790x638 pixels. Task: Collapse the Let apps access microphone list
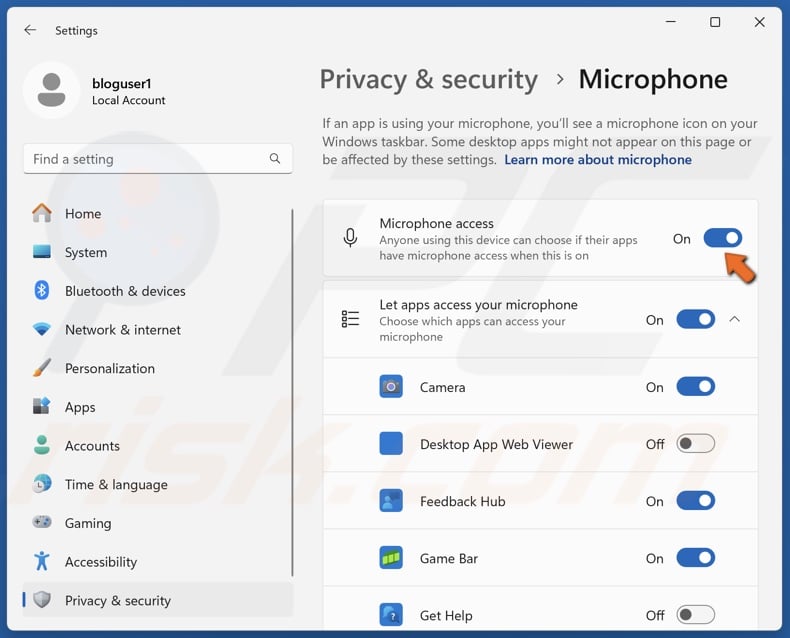click(x=734, y=320)
